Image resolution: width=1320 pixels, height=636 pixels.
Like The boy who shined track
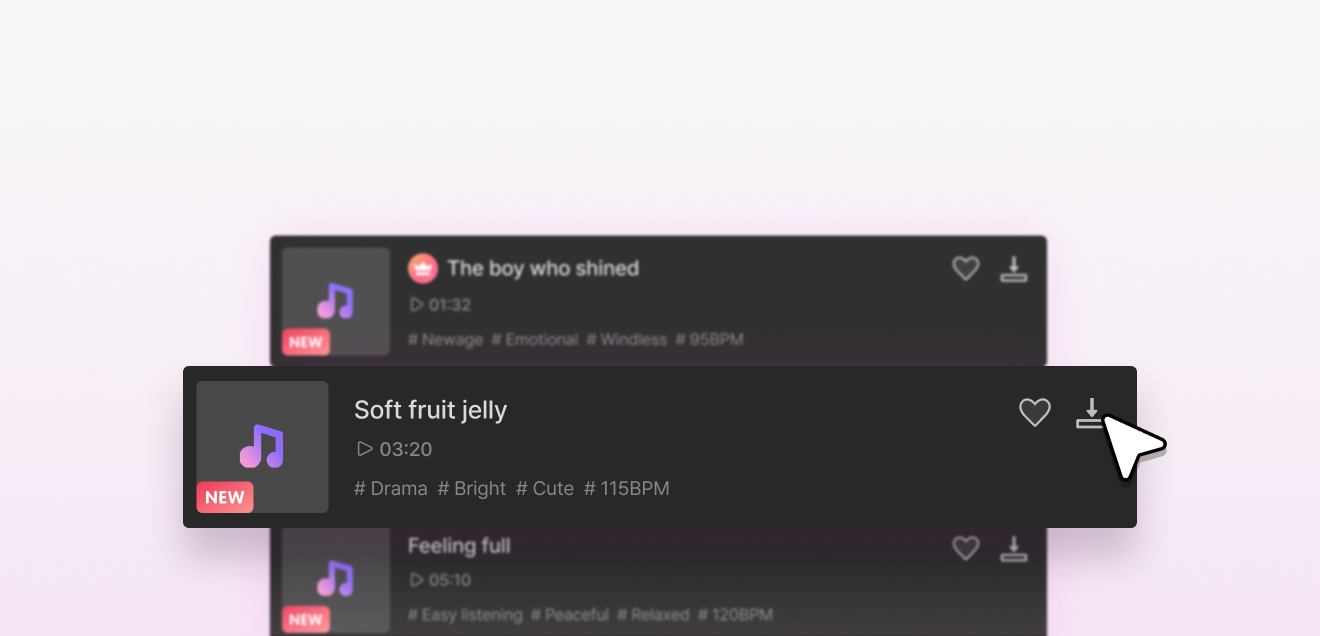(965, 268)
